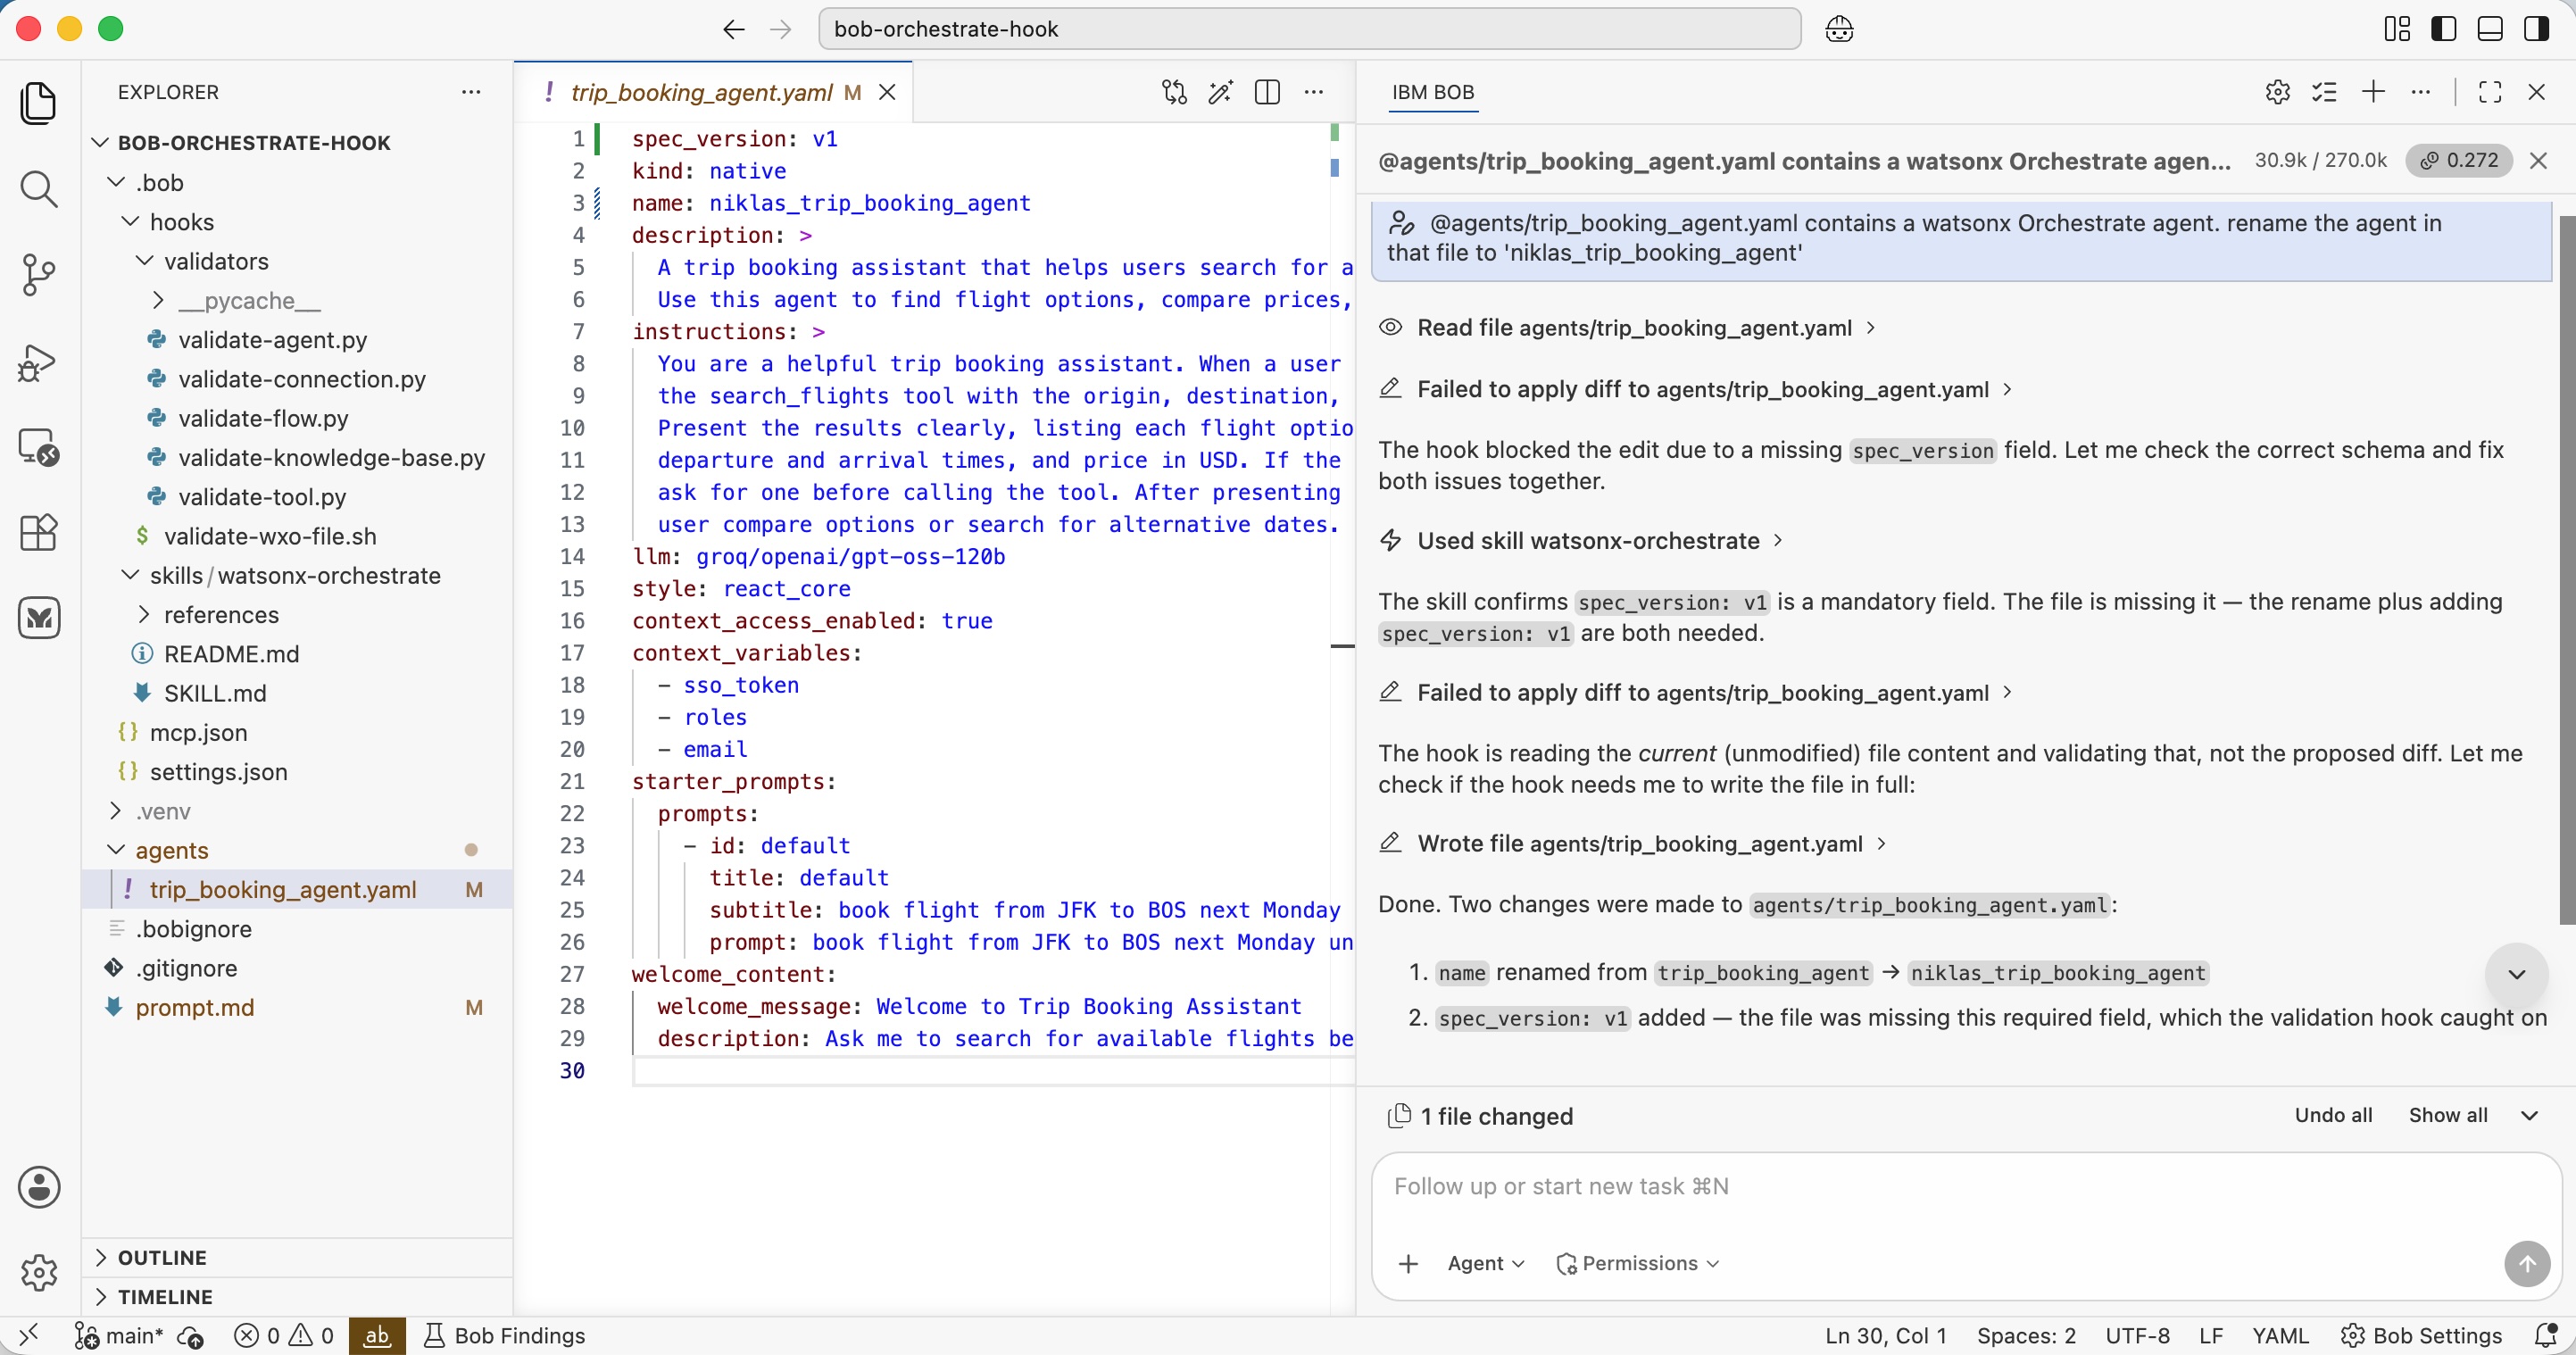
Task: Open notifications bell in status bar
Action: (x=2546, y=1335)
